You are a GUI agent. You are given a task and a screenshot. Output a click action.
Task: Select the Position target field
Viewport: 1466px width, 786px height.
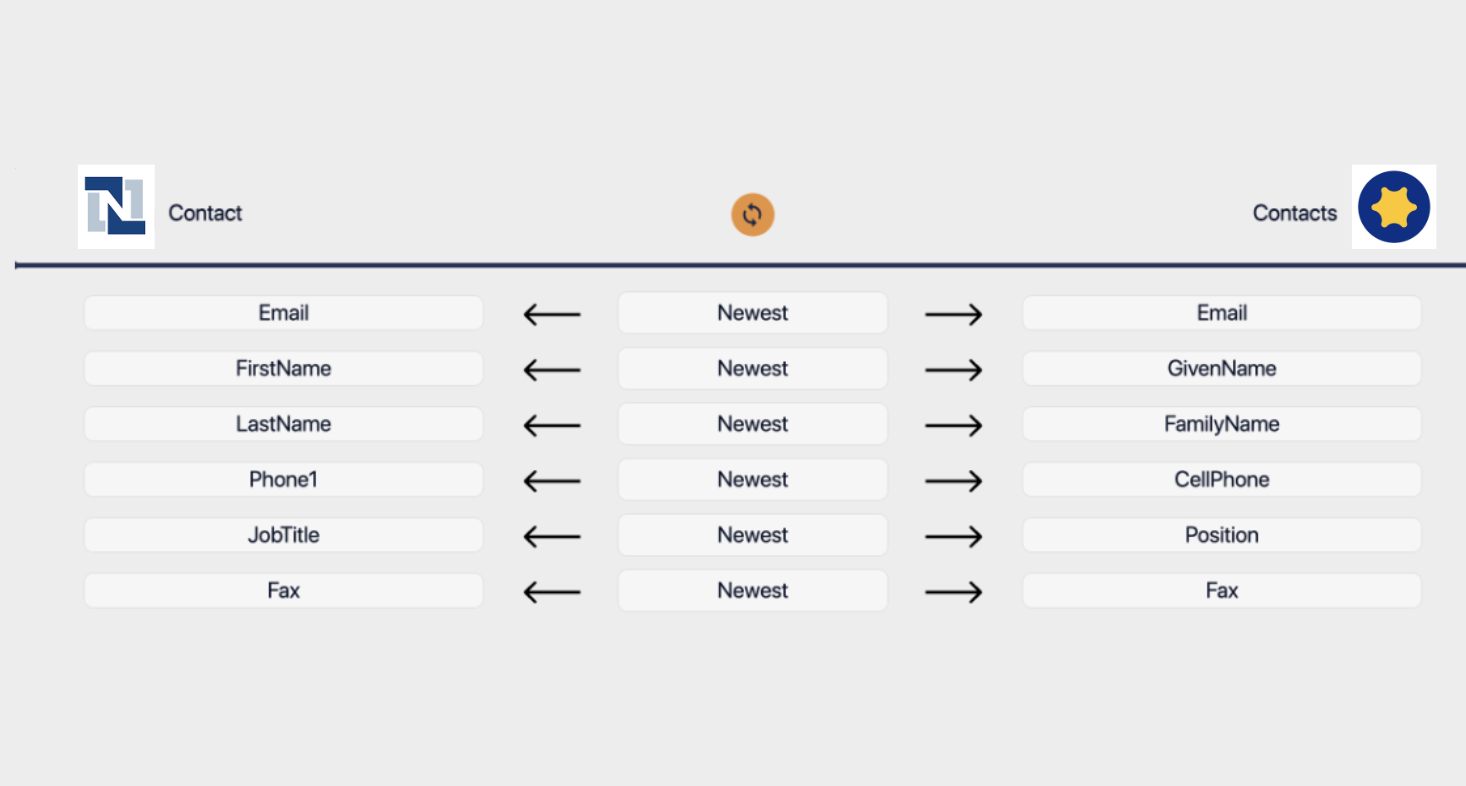click(1222, 535)
